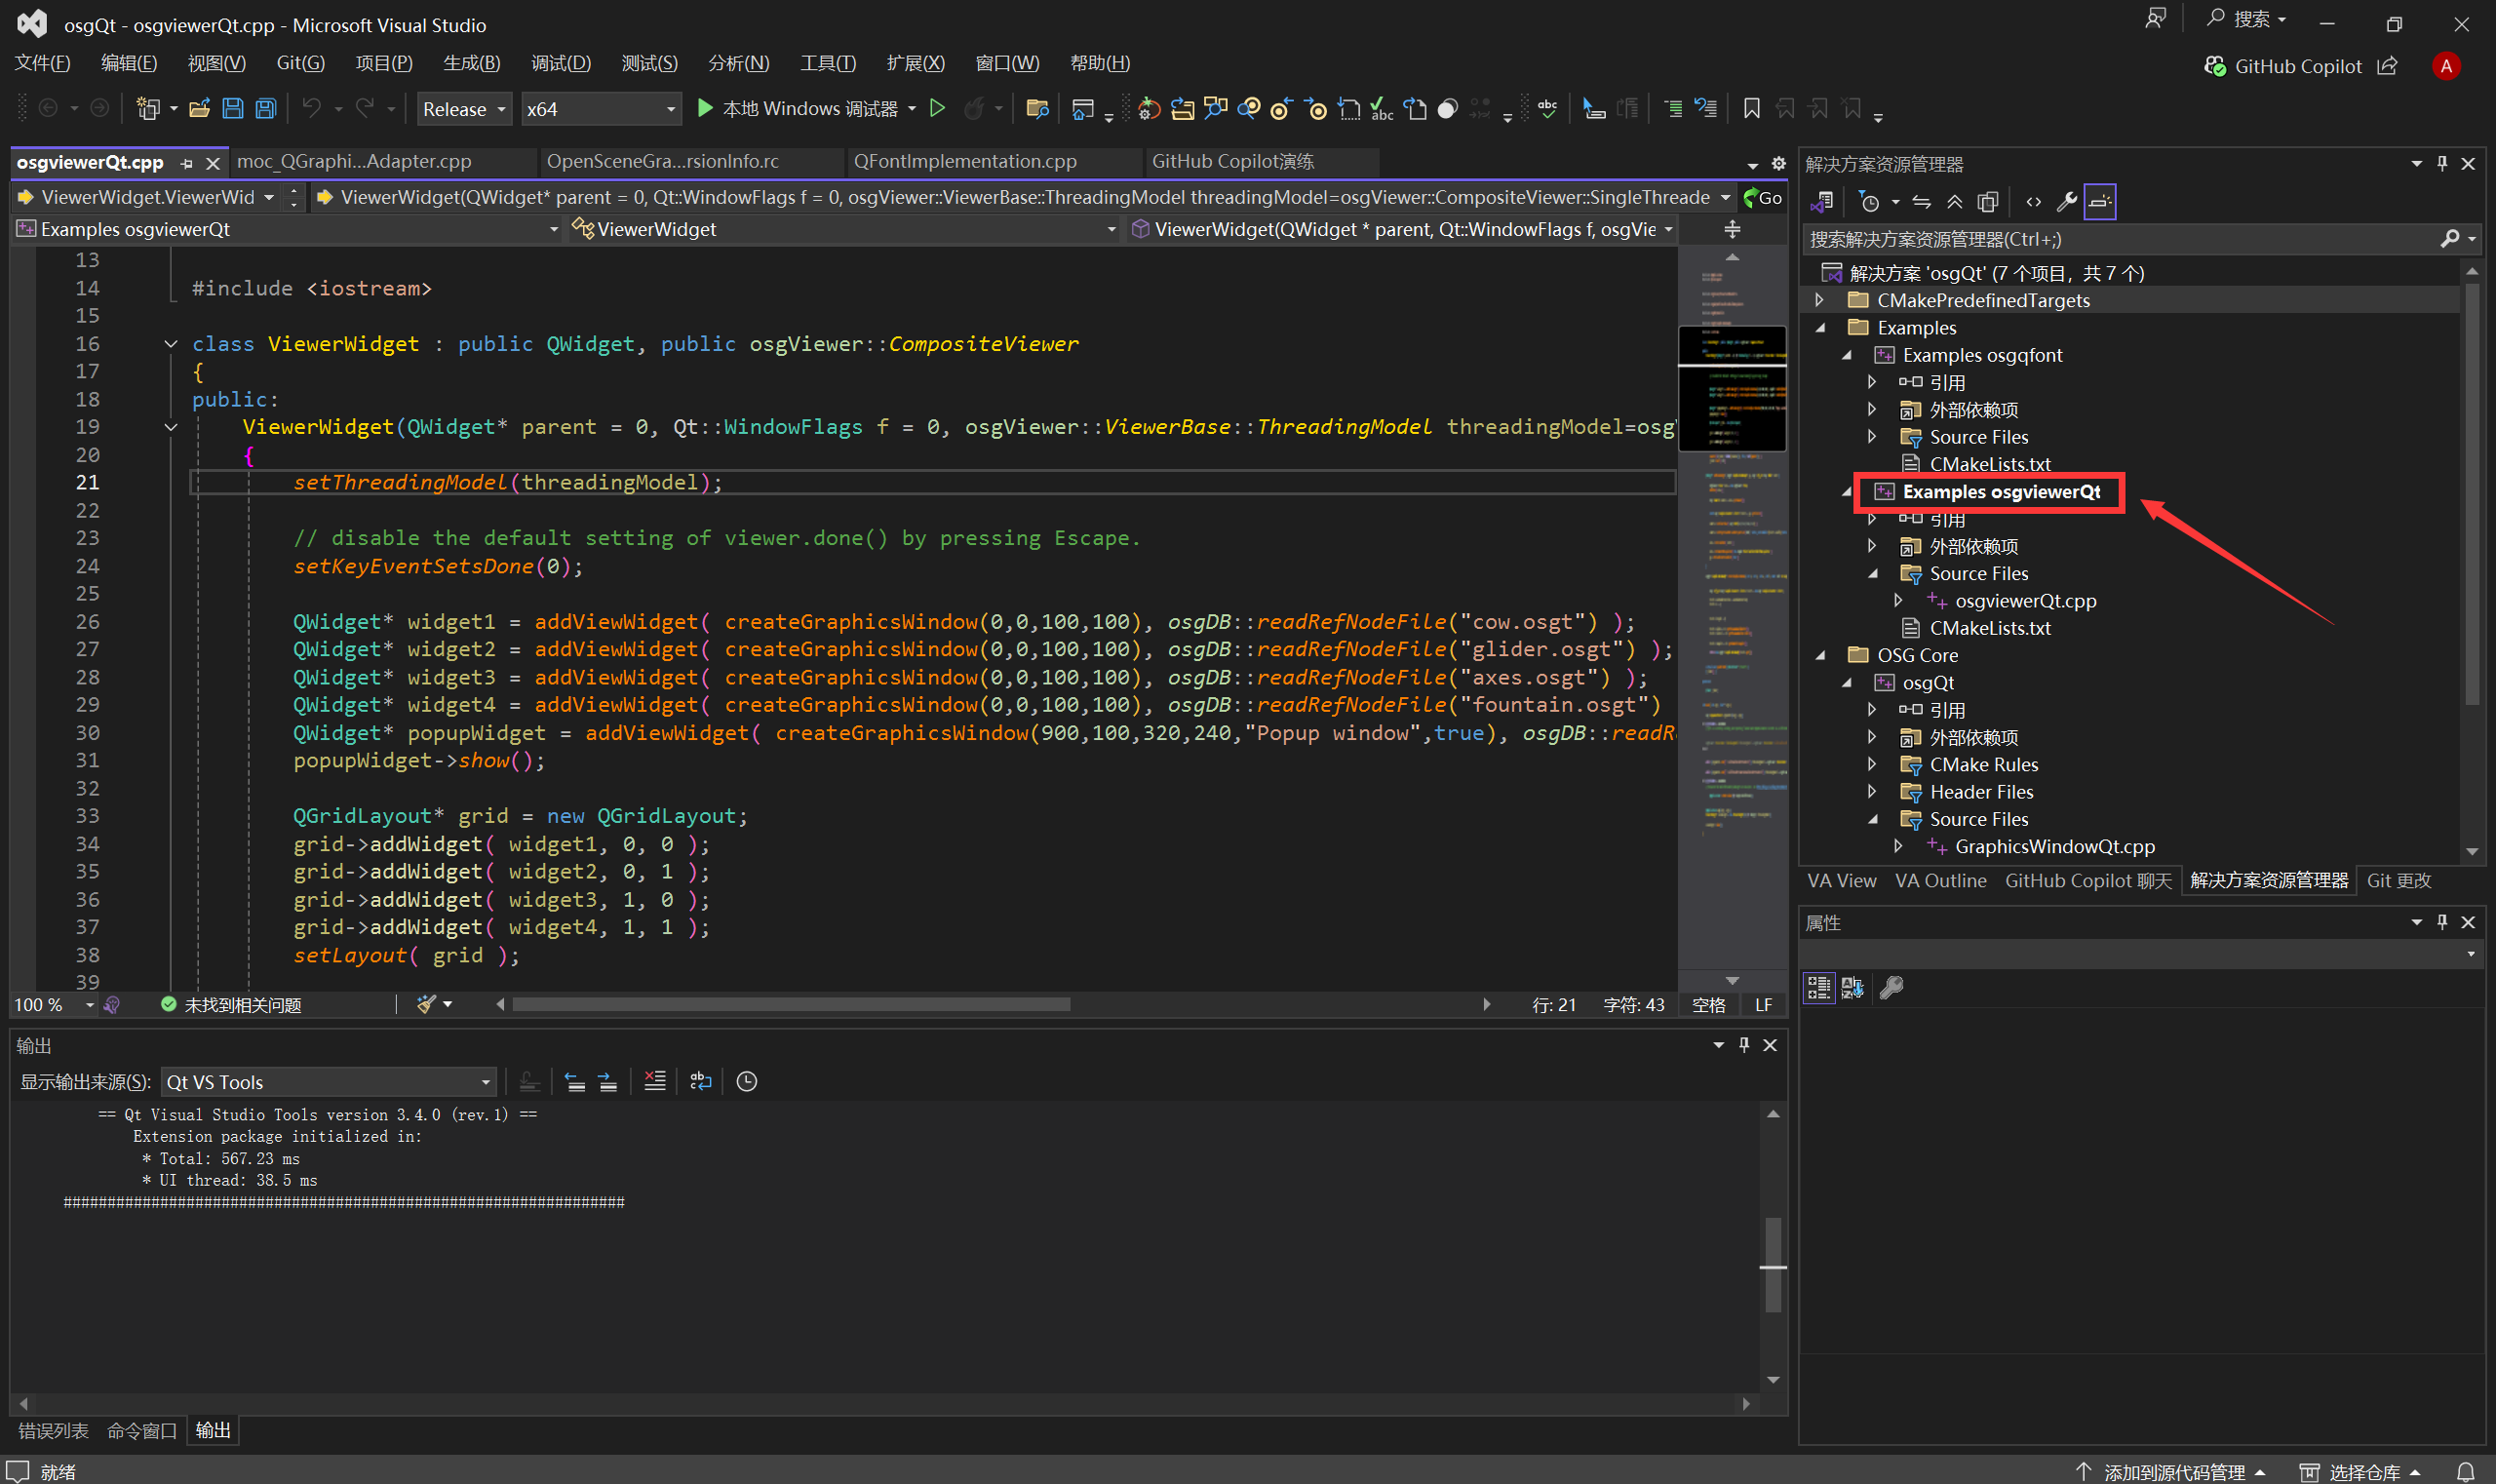Viewport: 2496px width, 1484px height.
Task: Click the Output window vertical scrollbar thumb
Action: (1772, 1264)
